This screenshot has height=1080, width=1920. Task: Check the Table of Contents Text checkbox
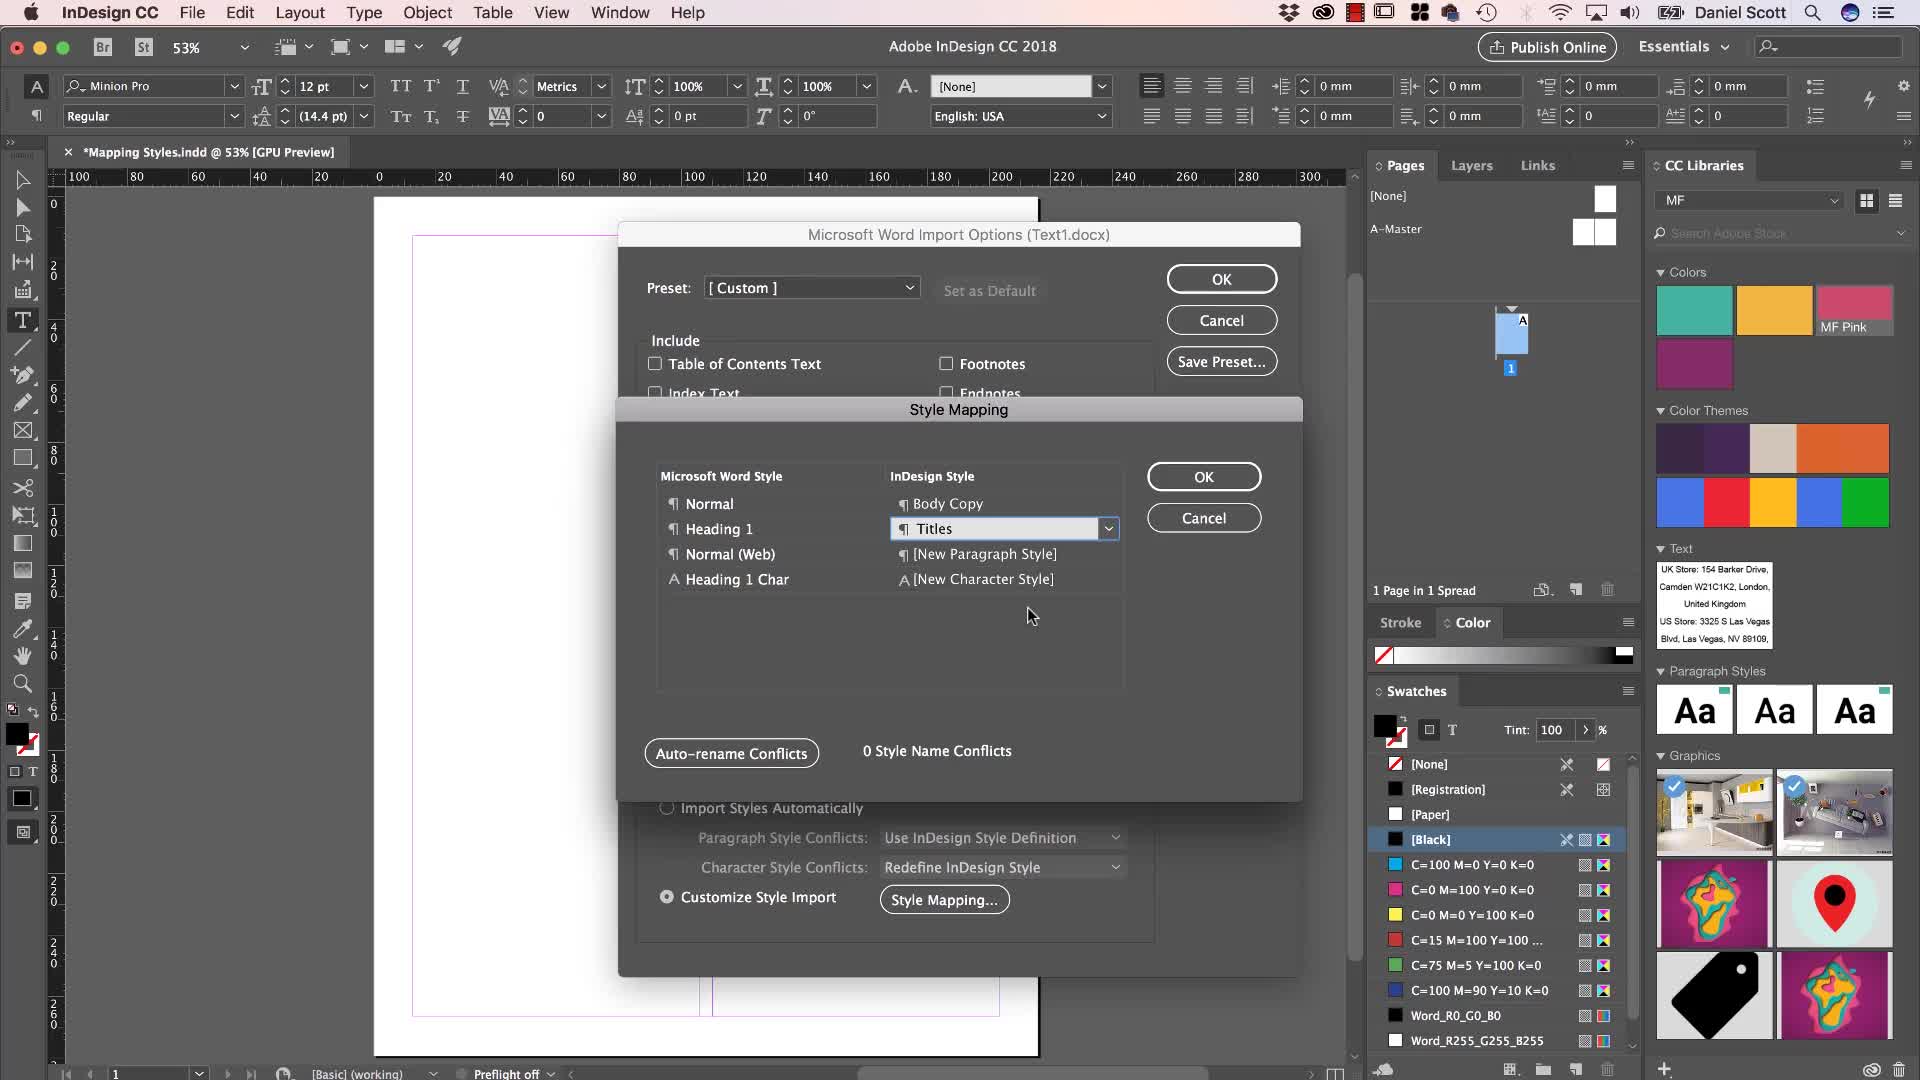point(655,364)
